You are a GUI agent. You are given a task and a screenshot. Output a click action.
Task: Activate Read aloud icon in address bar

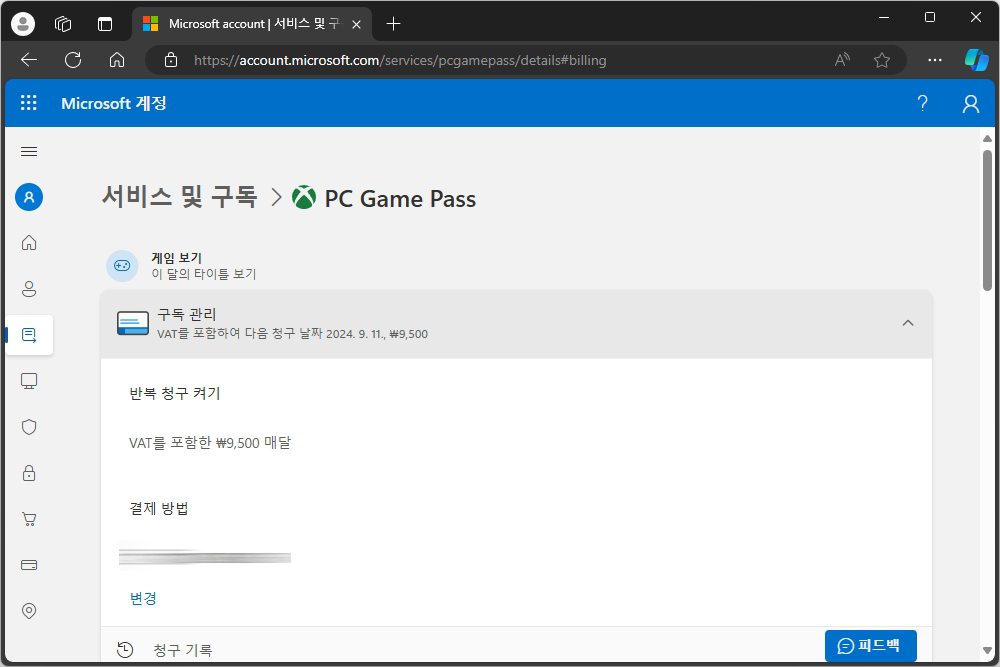coord(842,60)
